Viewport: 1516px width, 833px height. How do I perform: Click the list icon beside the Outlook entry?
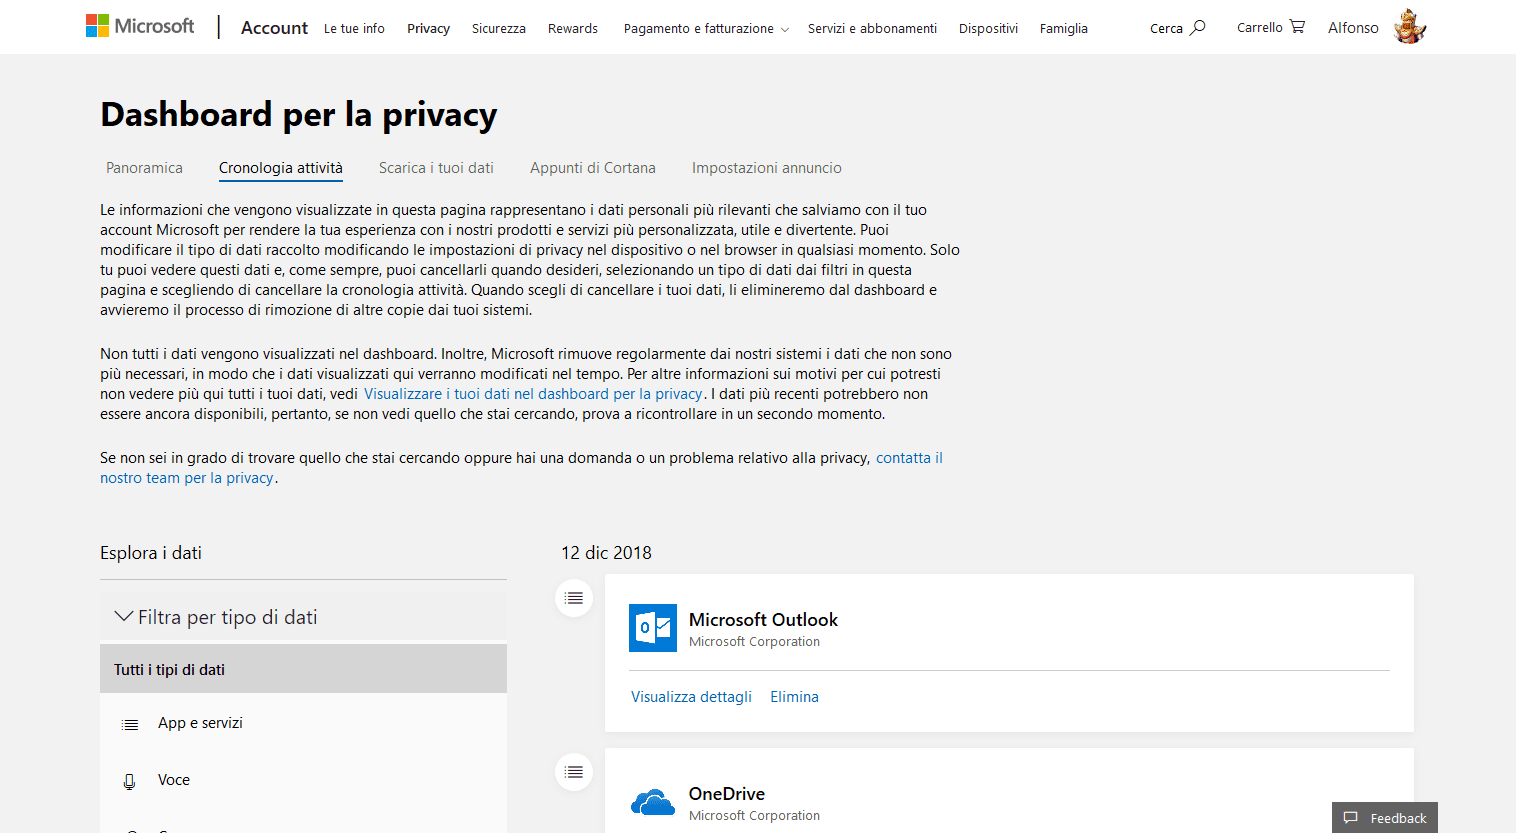[x=574, y=598]
